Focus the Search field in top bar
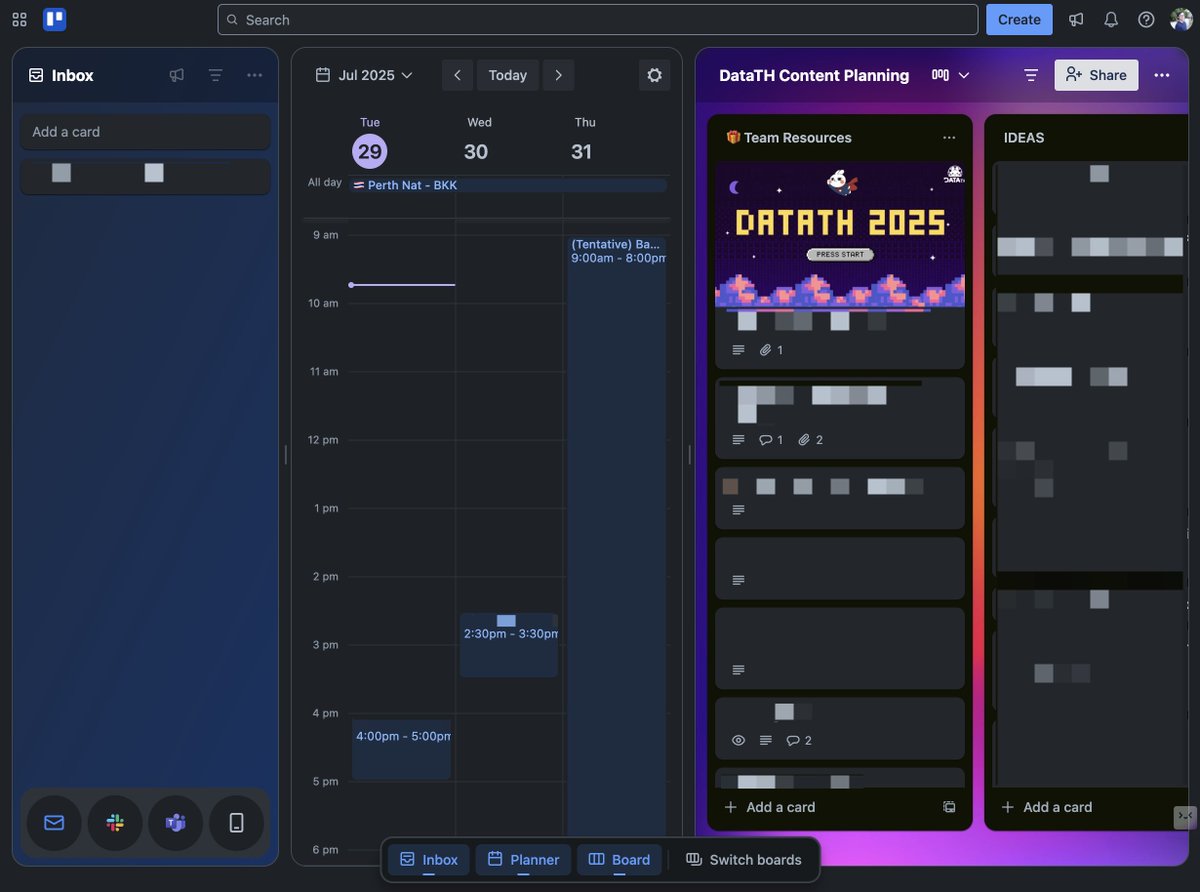Screen dimensions: 1200x892 (597, 20)
